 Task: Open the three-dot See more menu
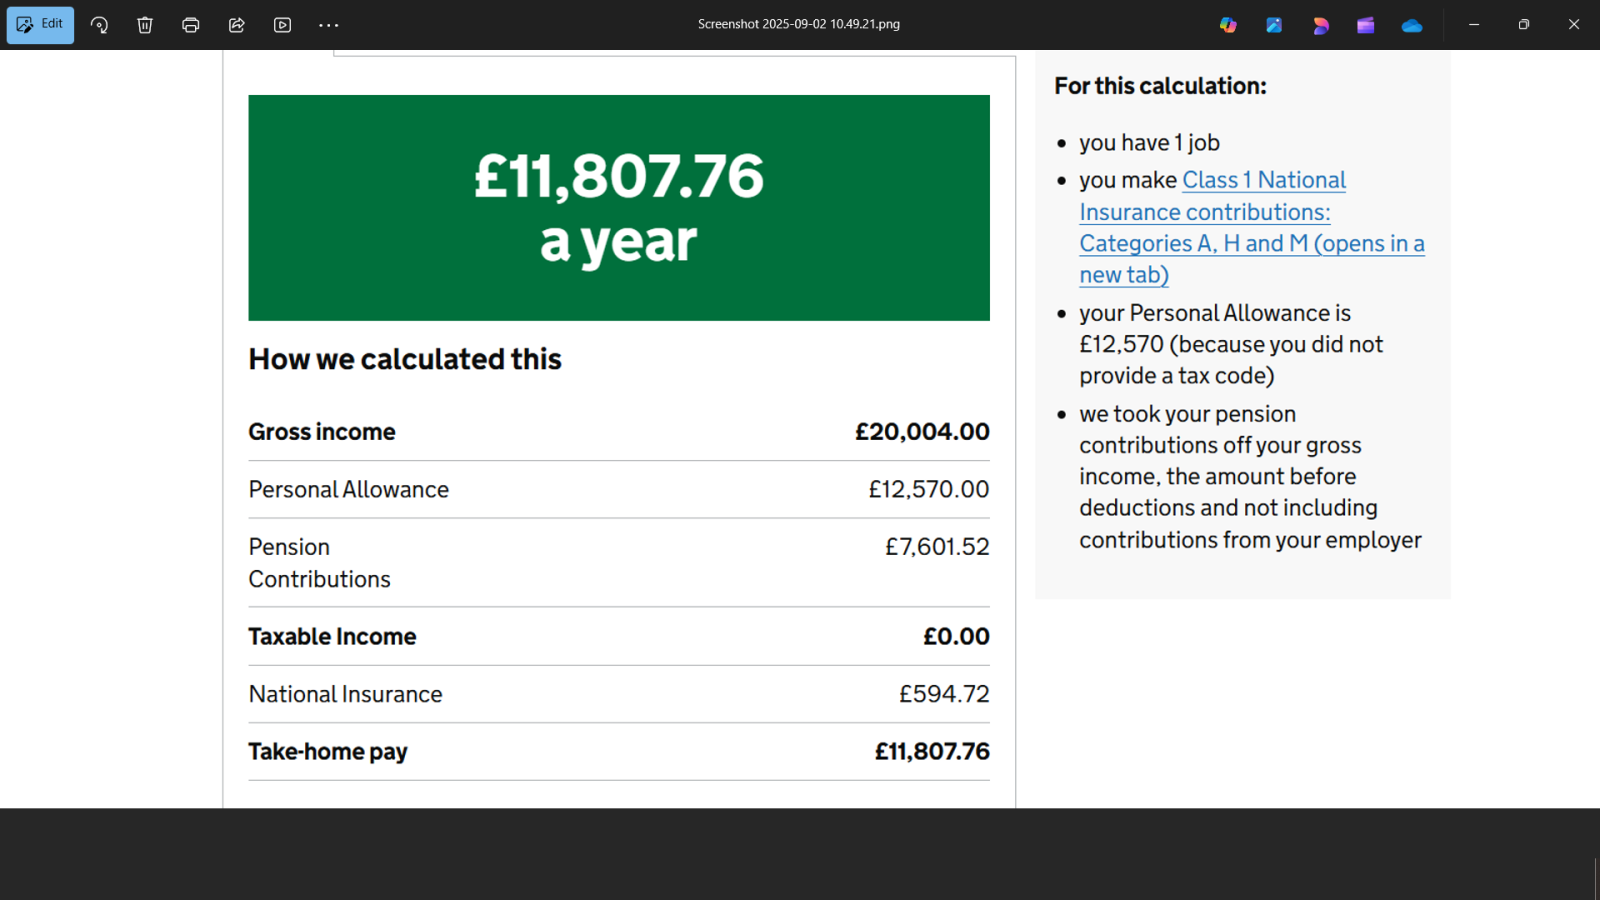click(x=329, y=25)
